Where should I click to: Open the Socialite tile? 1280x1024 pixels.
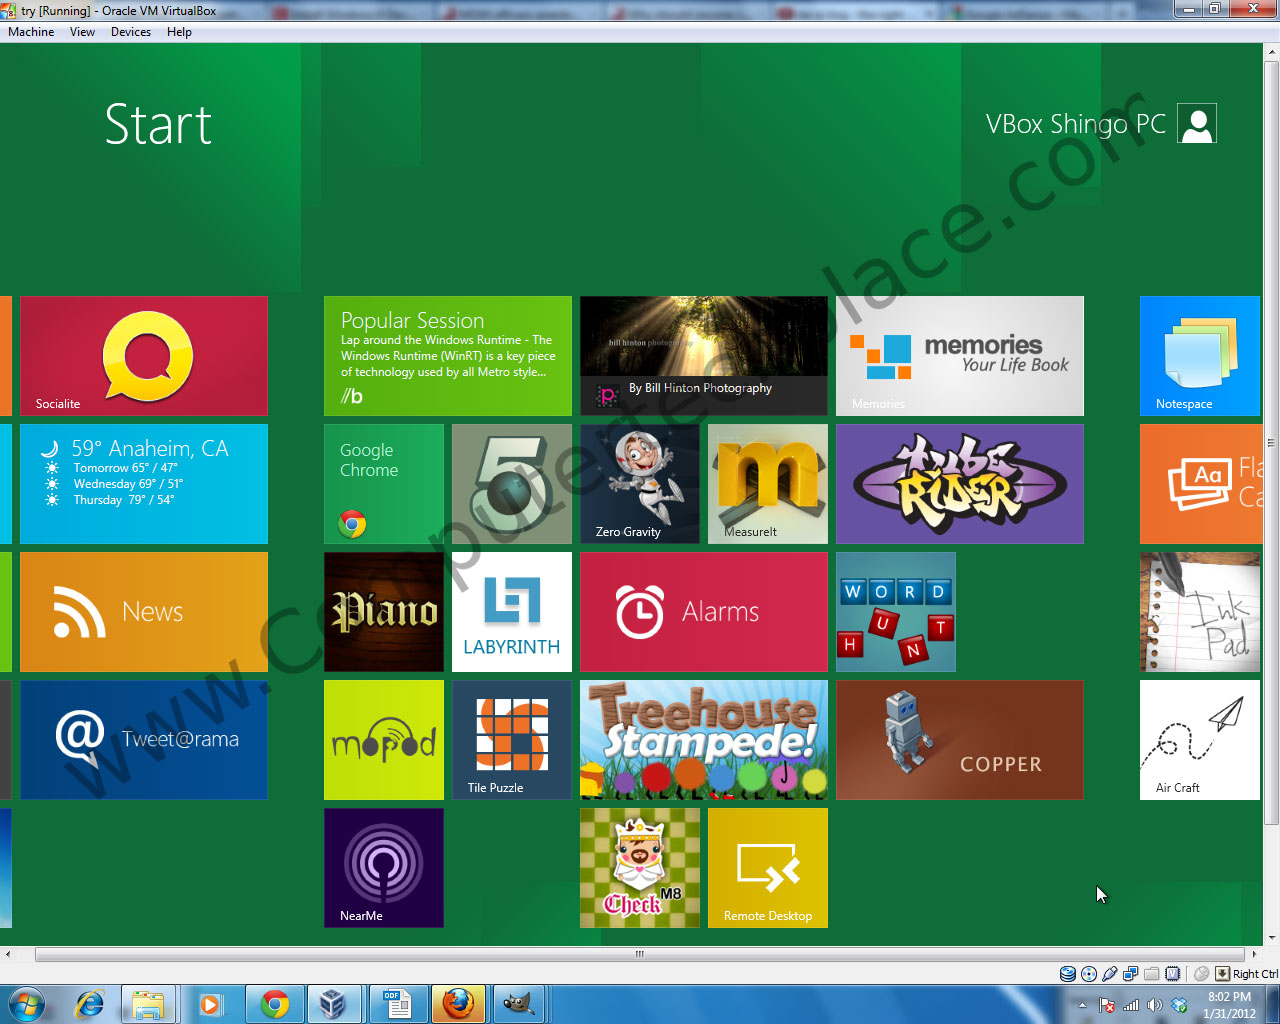144,356
